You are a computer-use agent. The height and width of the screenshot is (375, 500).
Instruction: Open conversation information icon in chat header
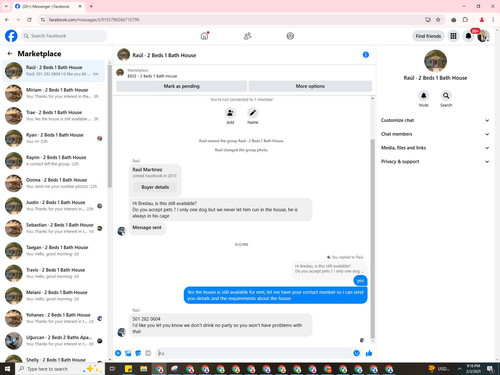click(x=366, y=55)
